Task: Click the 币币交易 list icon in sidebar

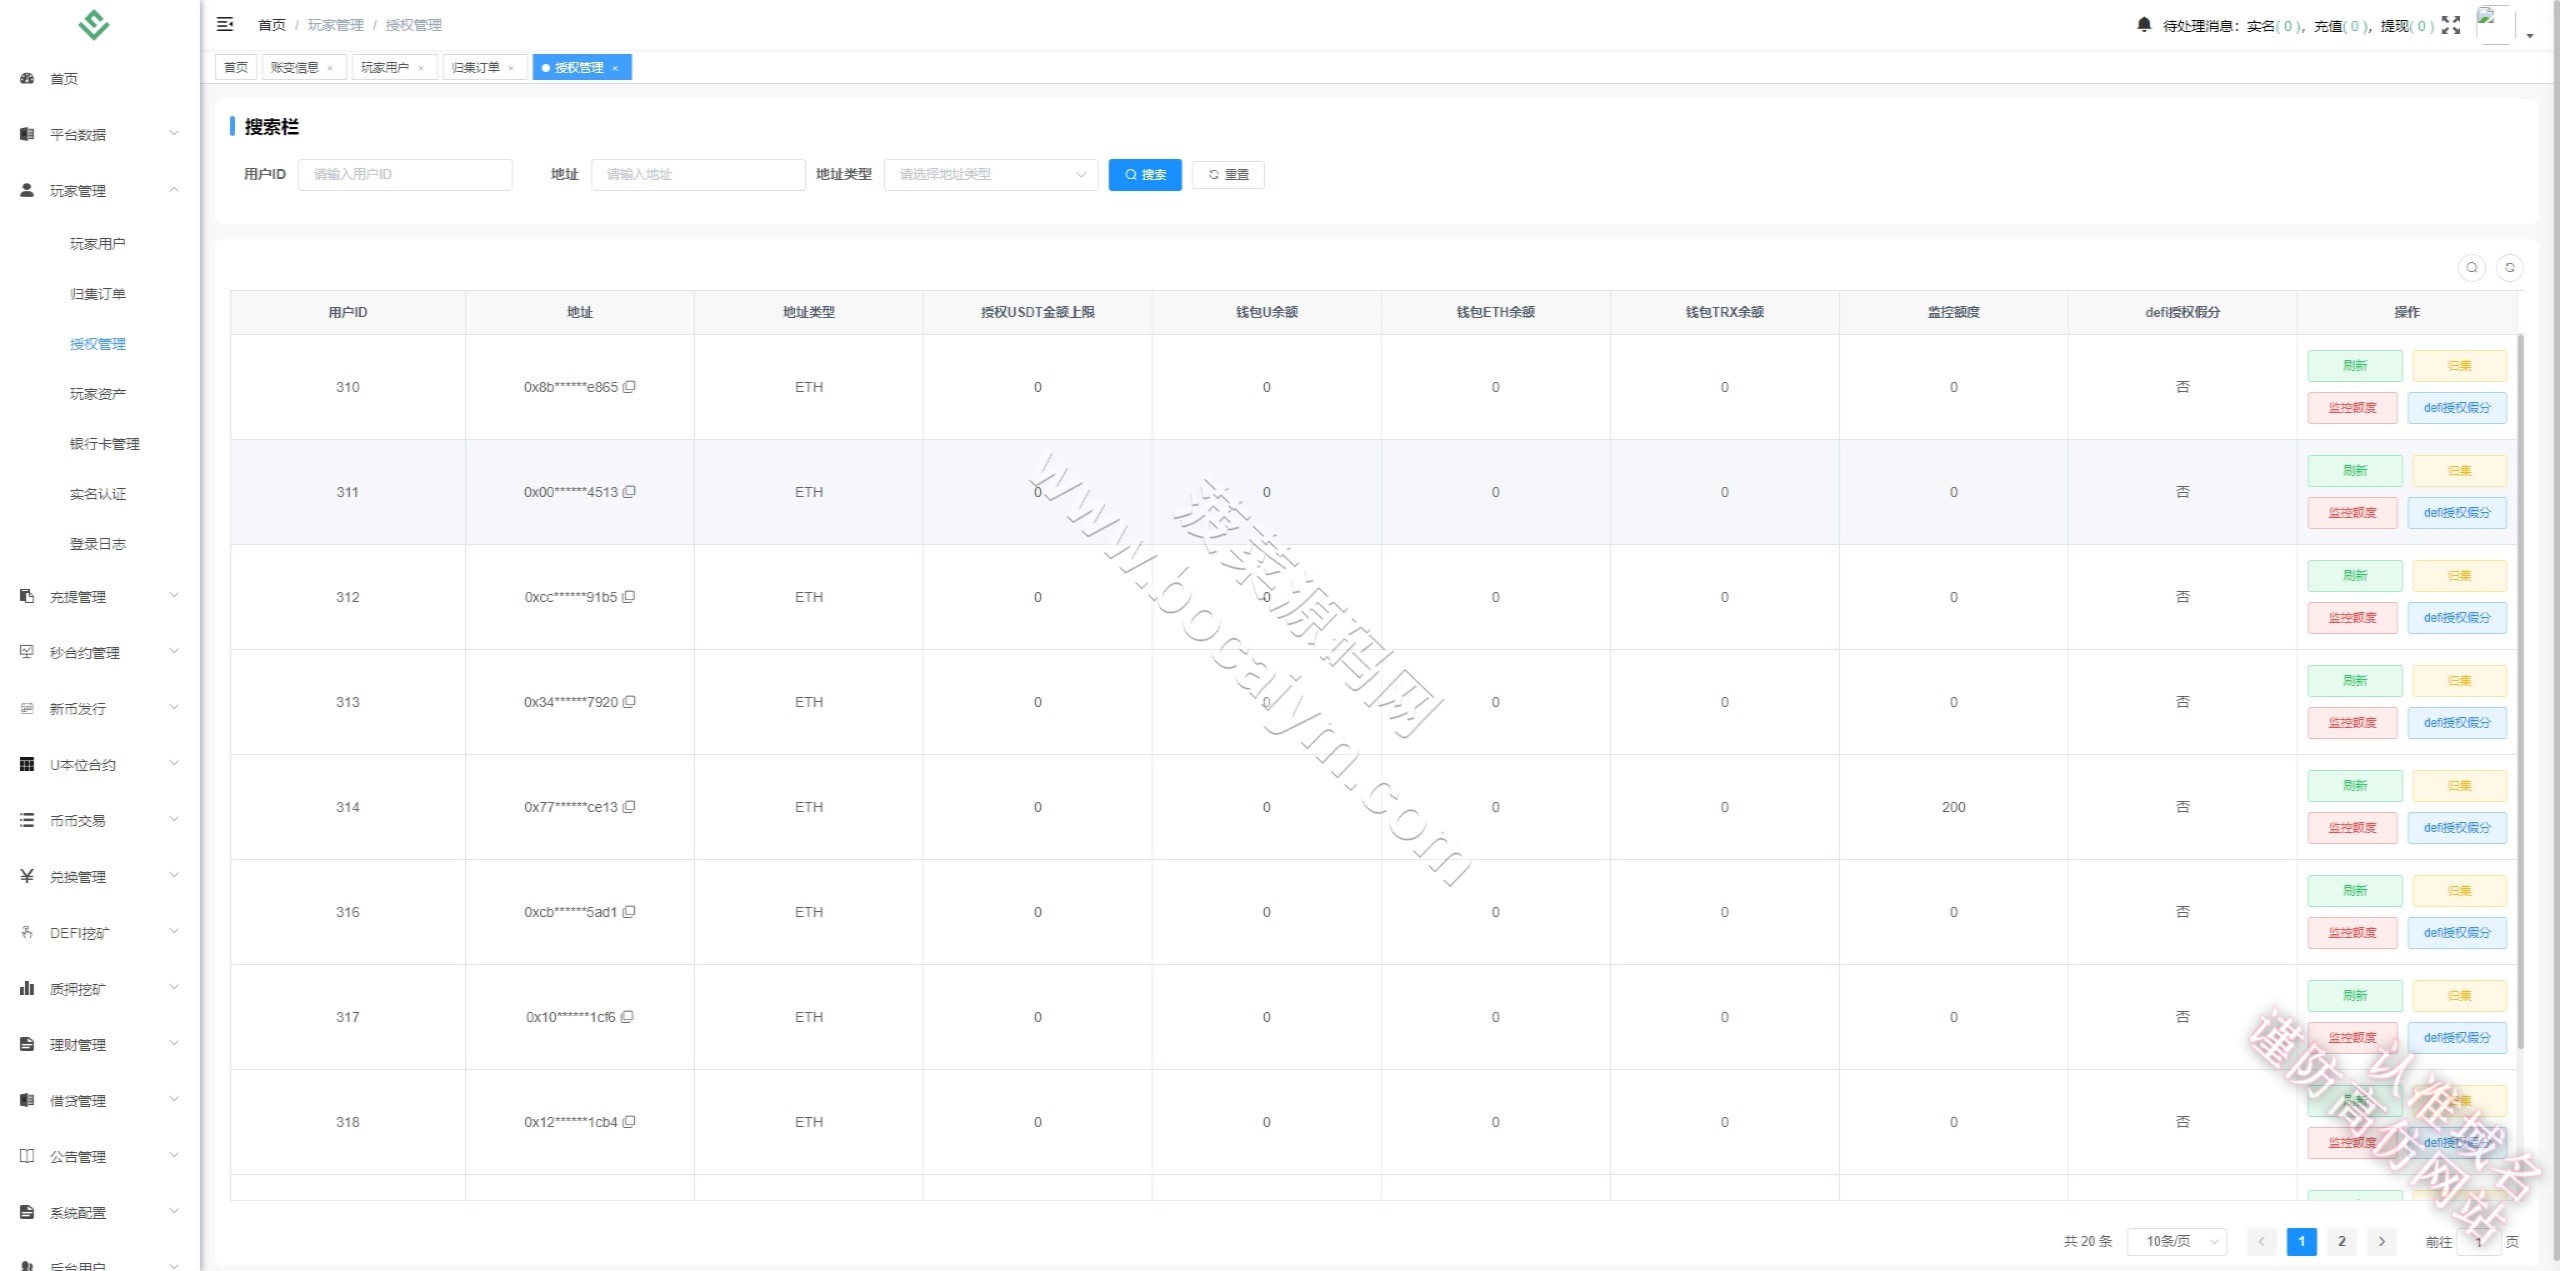Action: tap(27, 820)
